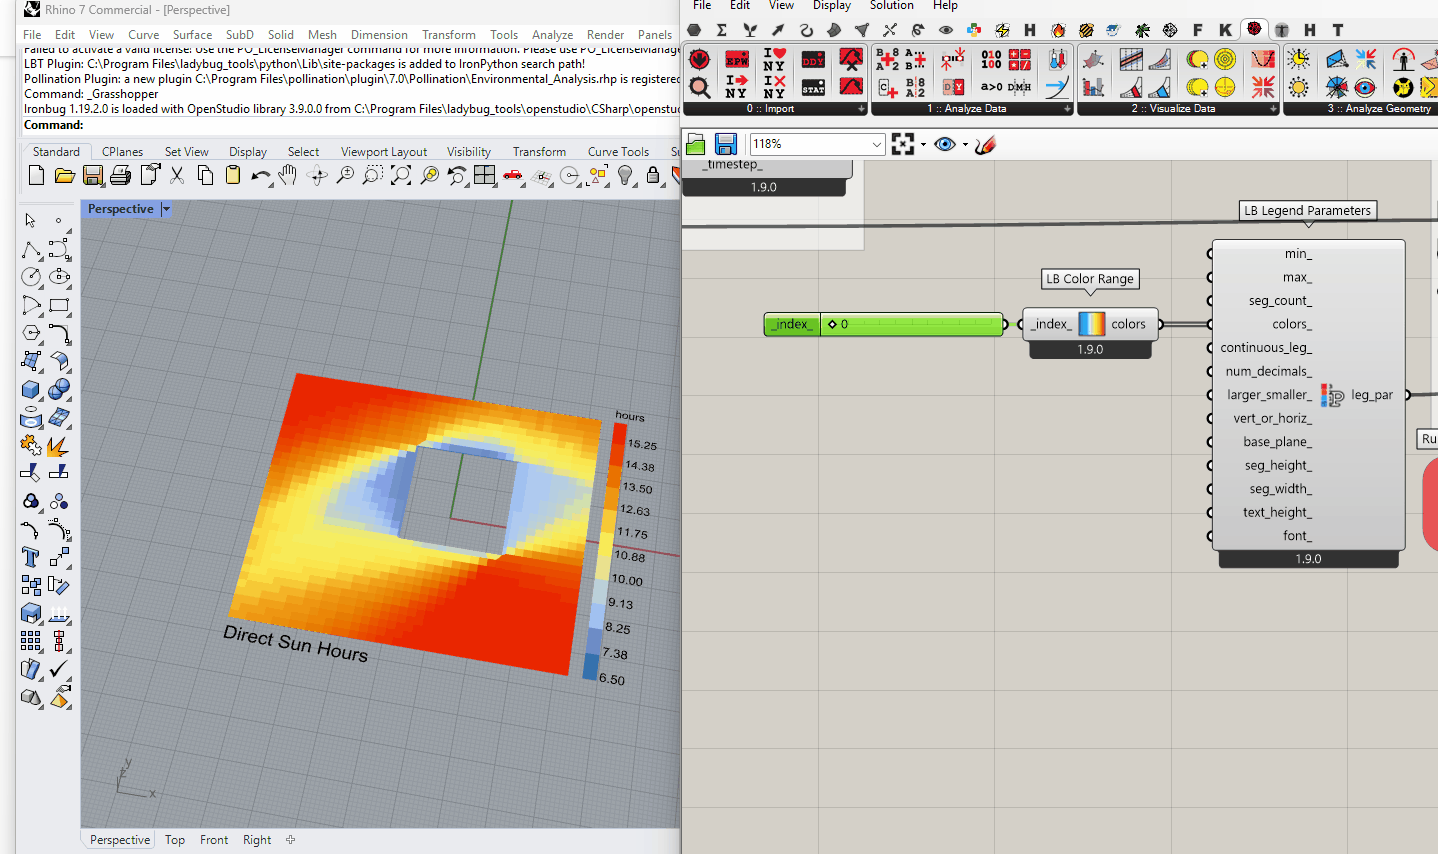The height and width of the screenshot is (854, 1438).
Task: Toggle the Grasshopper preview eye icon
Action: point(944,145)
